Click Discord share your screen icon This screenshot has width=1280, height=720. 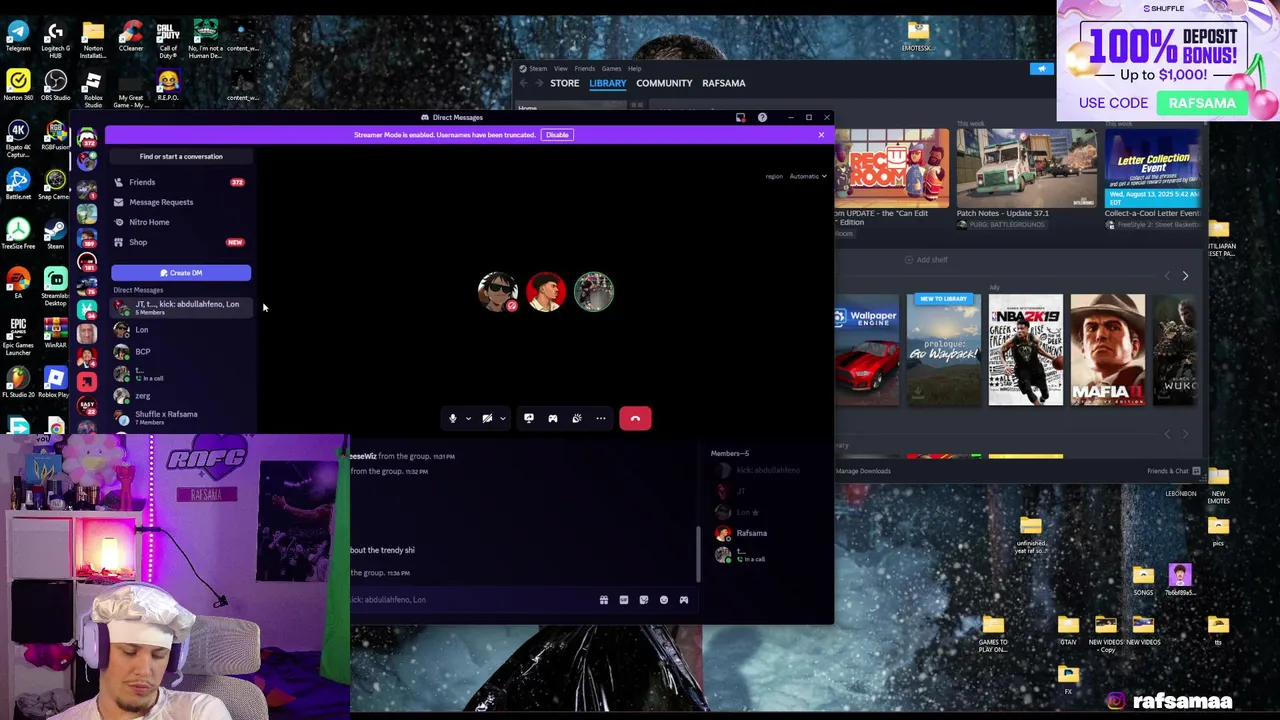[x=529, y=418]
